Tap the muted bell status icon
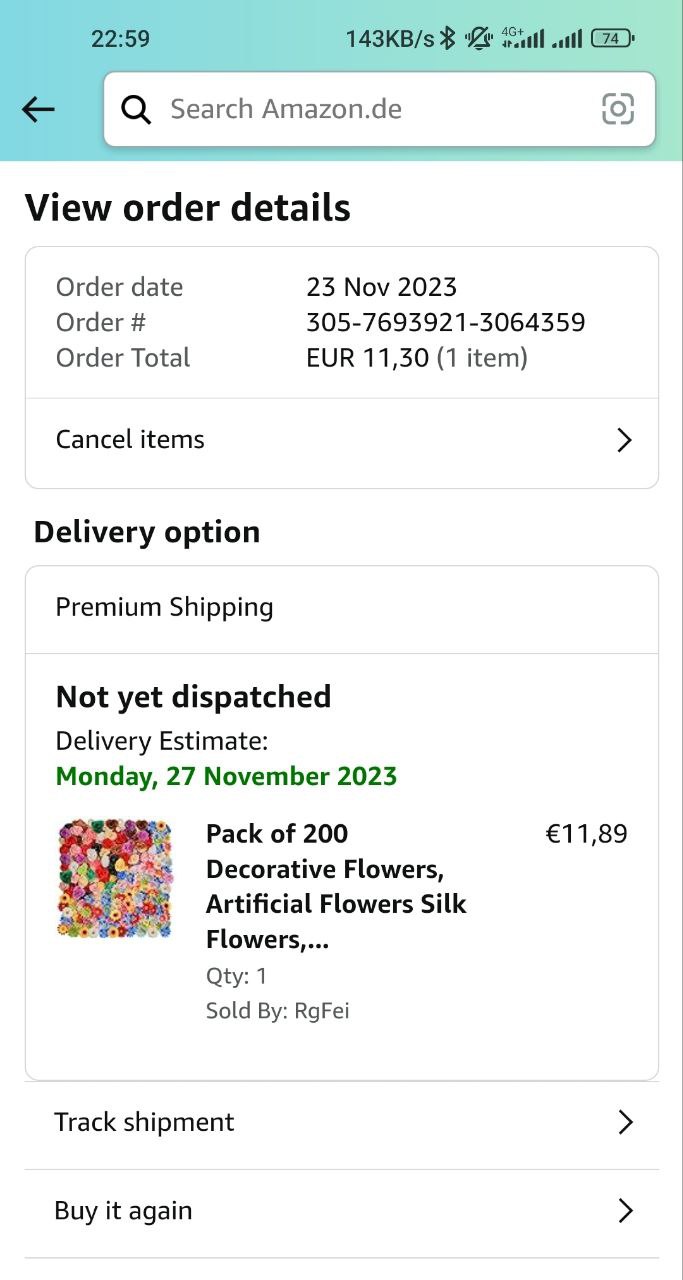Viewport: 683px width, 1280px height. tap(479, 39)
